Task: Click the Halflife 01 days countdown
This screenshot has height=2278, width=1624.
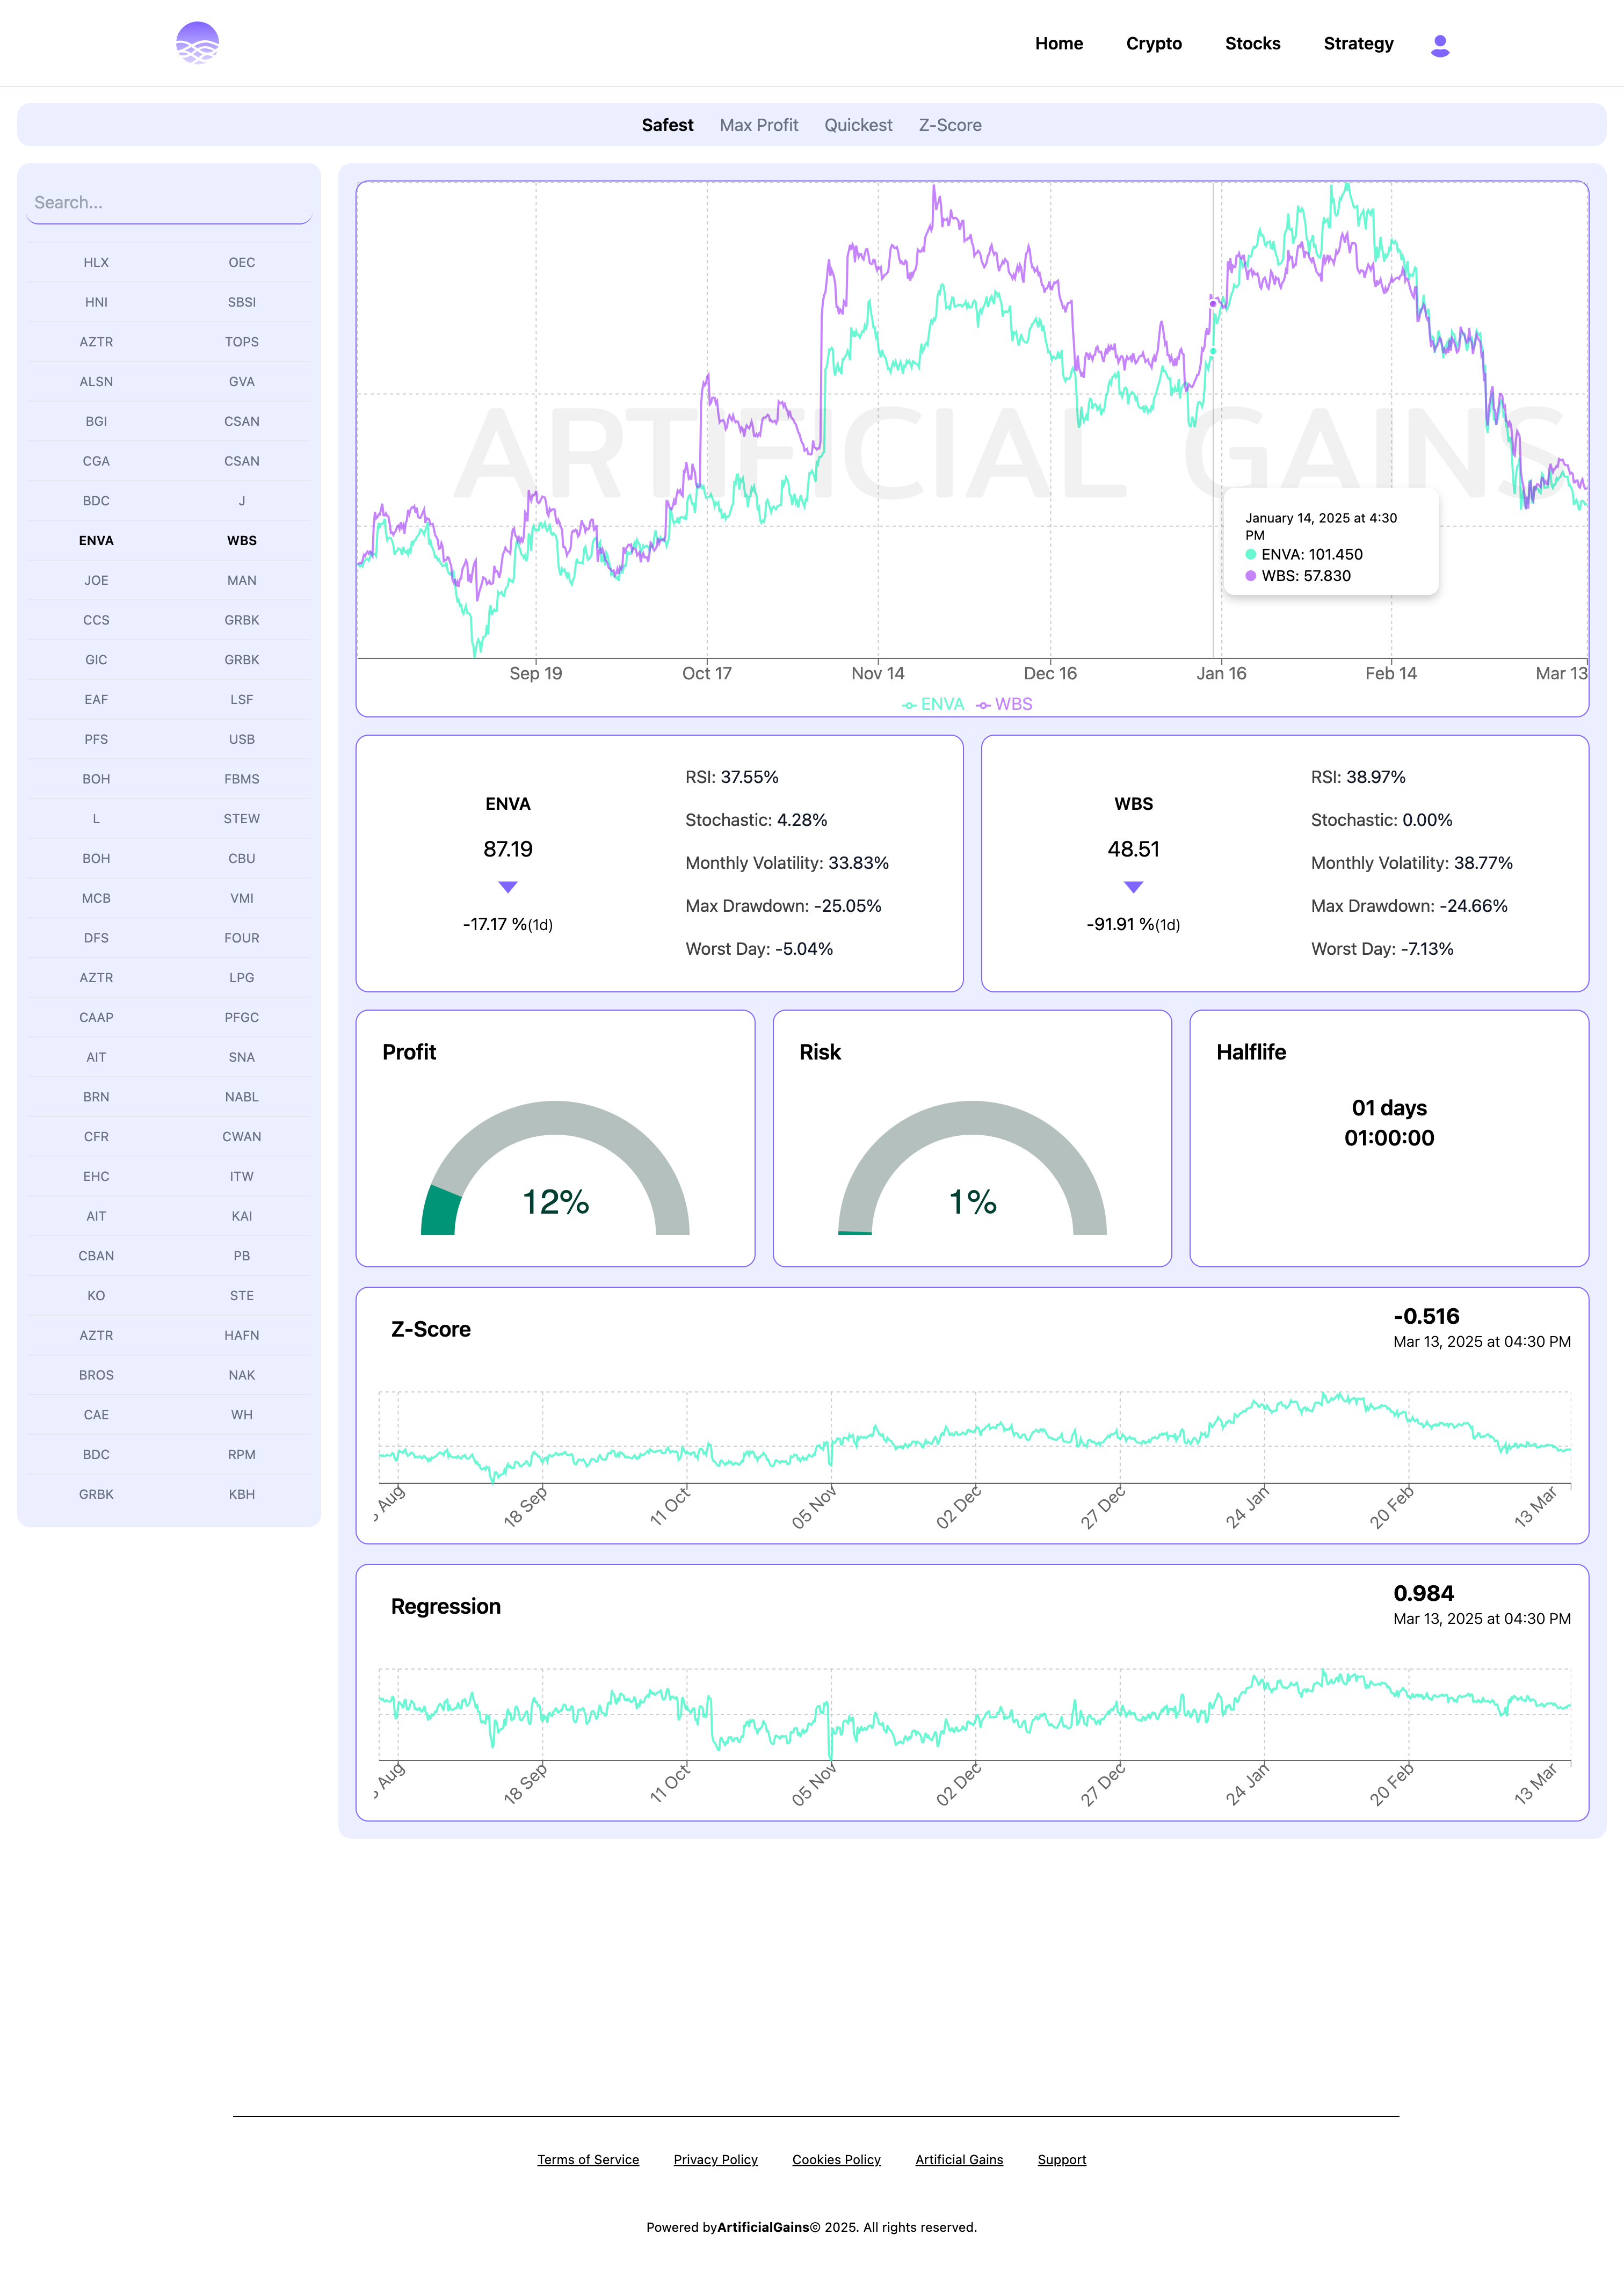Action: [1389, 1123]
